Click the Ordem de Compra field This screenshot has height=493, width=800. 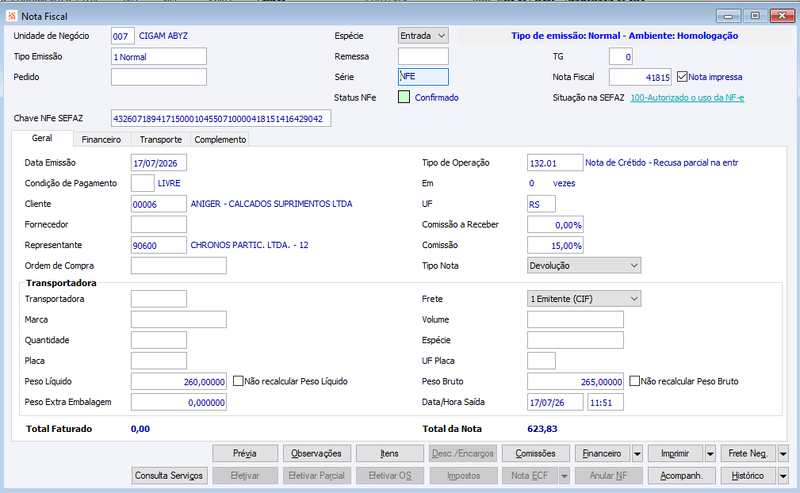pos(179,265)
